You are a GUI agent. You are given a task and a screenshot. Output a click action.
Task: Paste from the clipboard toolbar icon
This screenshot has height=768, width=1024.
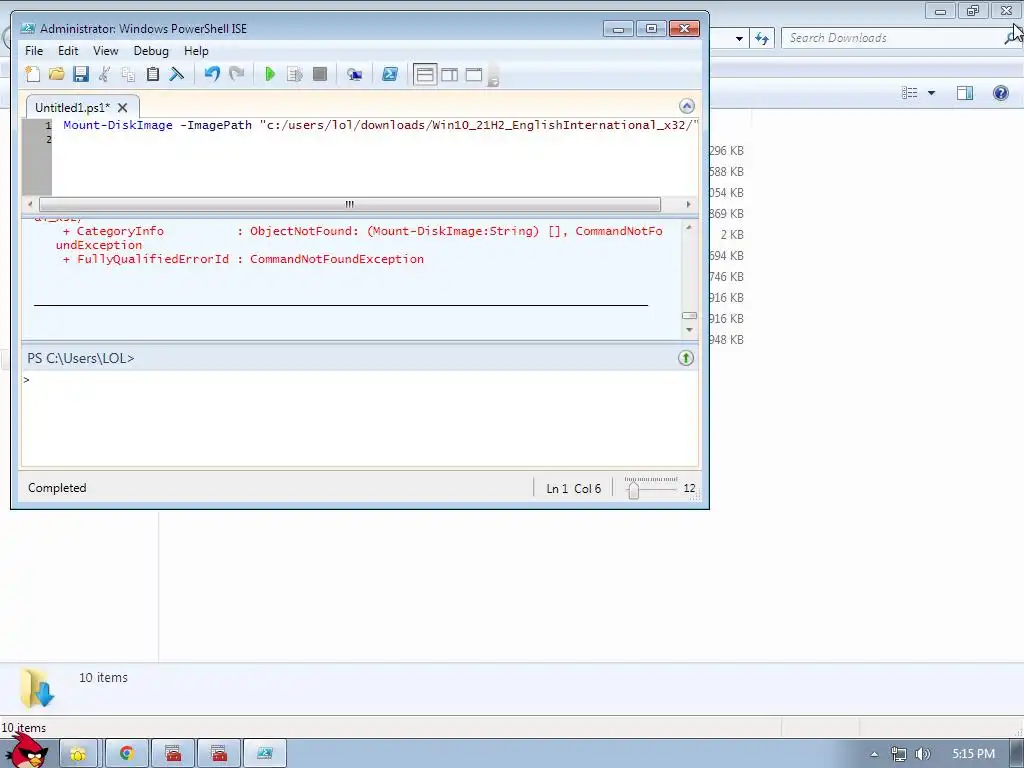(152, 74)
